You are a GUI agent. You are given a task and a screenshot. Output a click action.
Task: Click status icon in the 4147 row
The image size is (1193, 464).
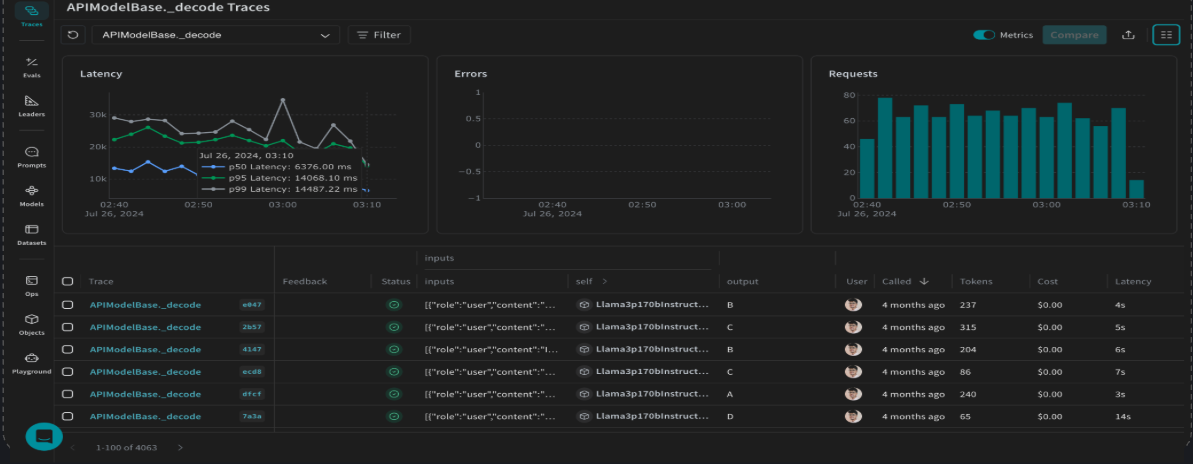click(394, 350)
